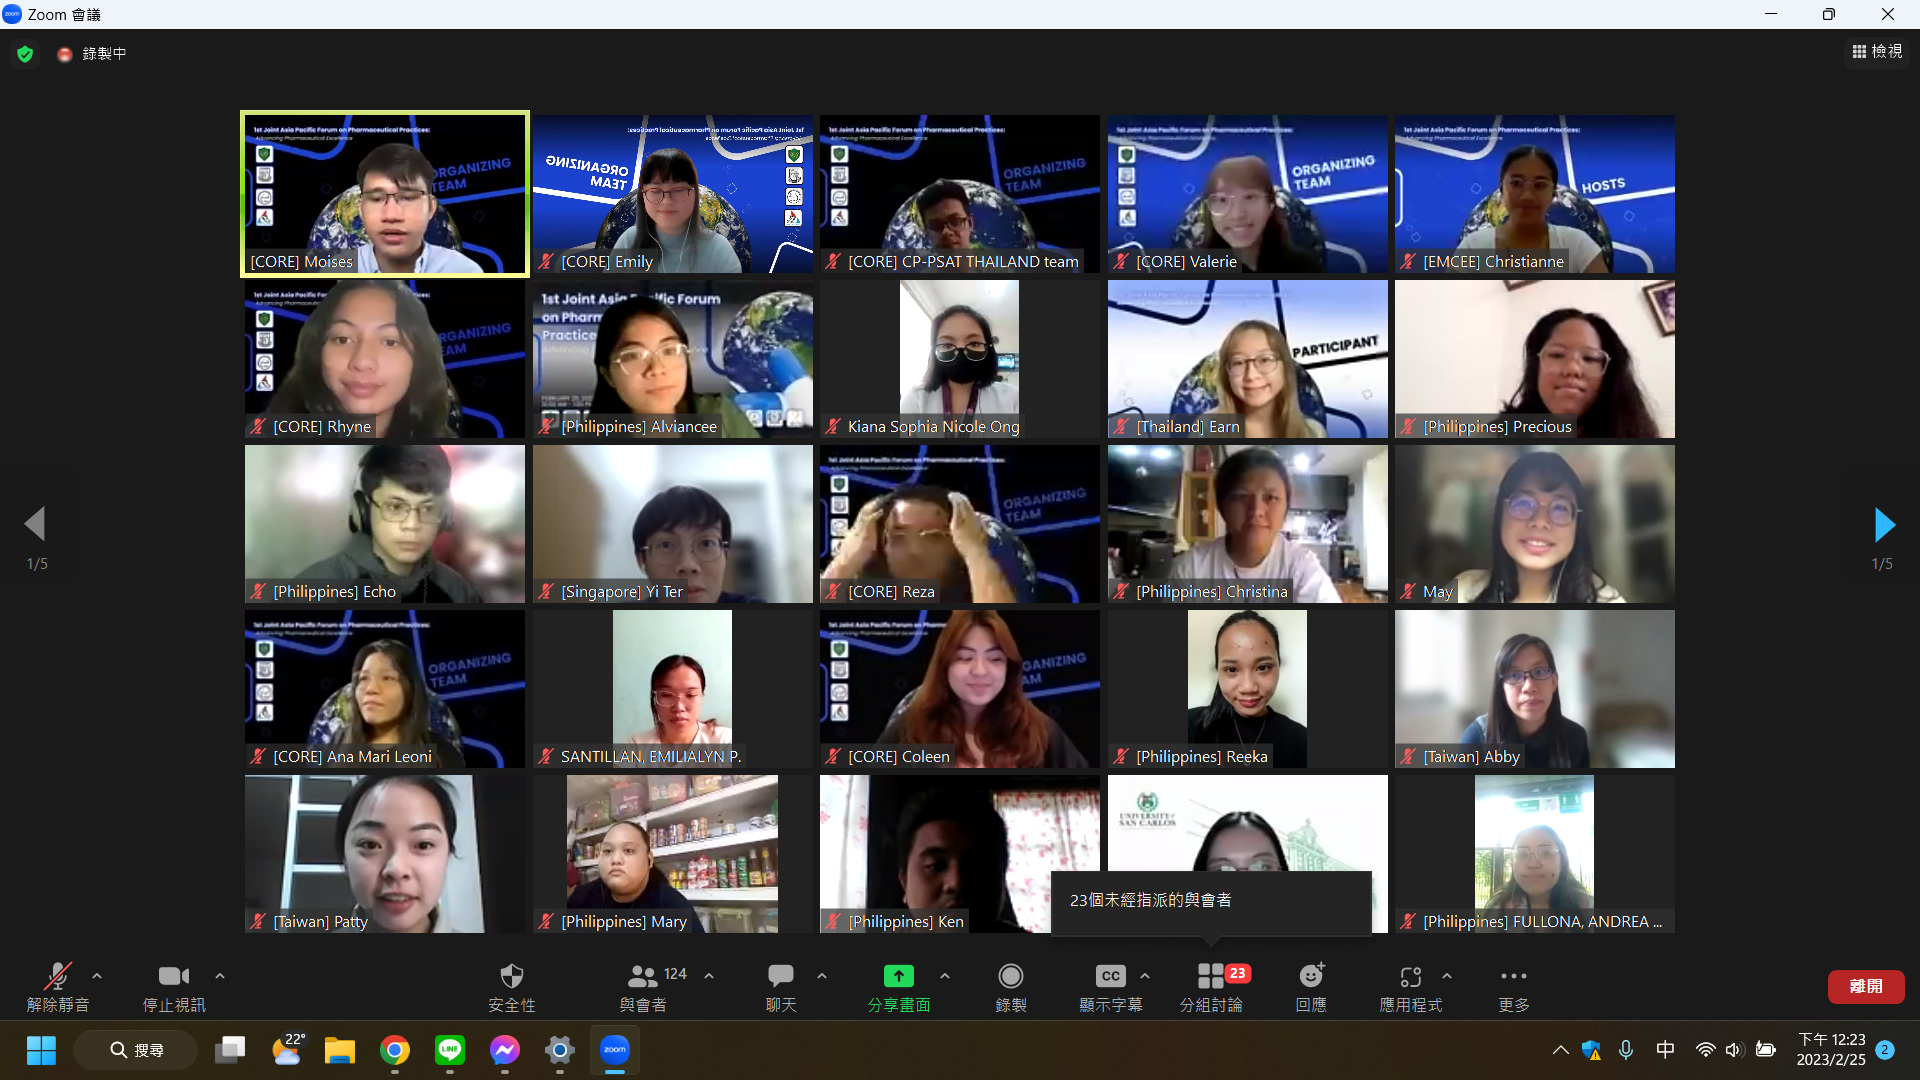The width and height of the screenshot is (1920, 1080).
Task: Open the participants panel (與會者)
Action: [x=643, y=977]
